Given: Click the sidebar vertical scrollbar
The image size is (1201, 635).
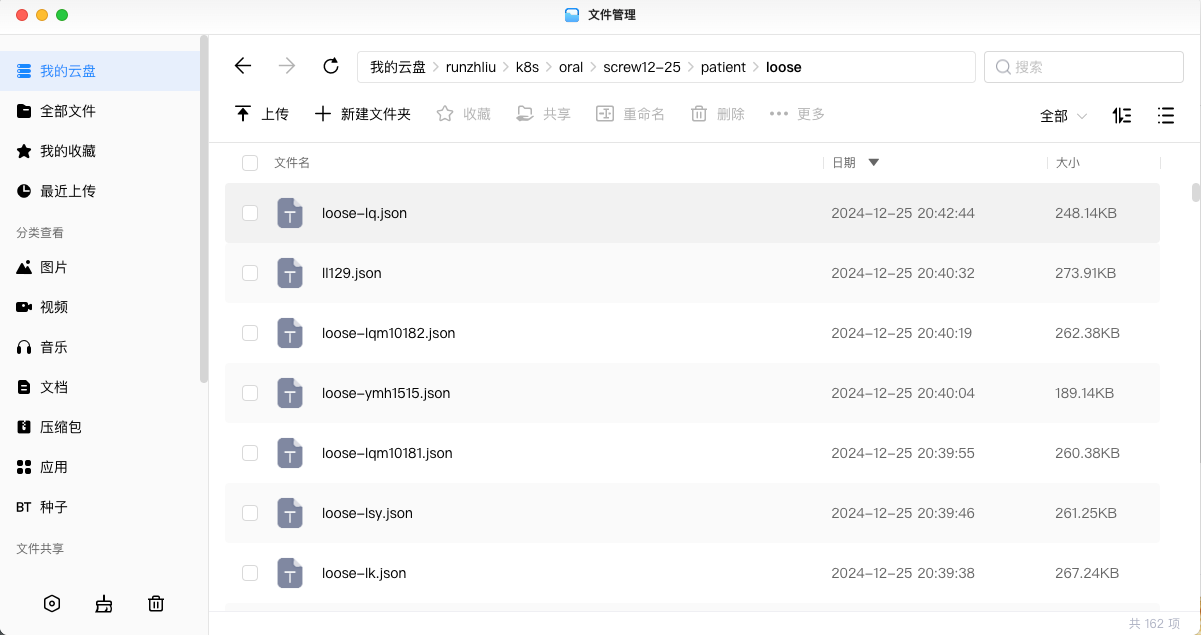Looking at the screenshot, I should 204,209.
